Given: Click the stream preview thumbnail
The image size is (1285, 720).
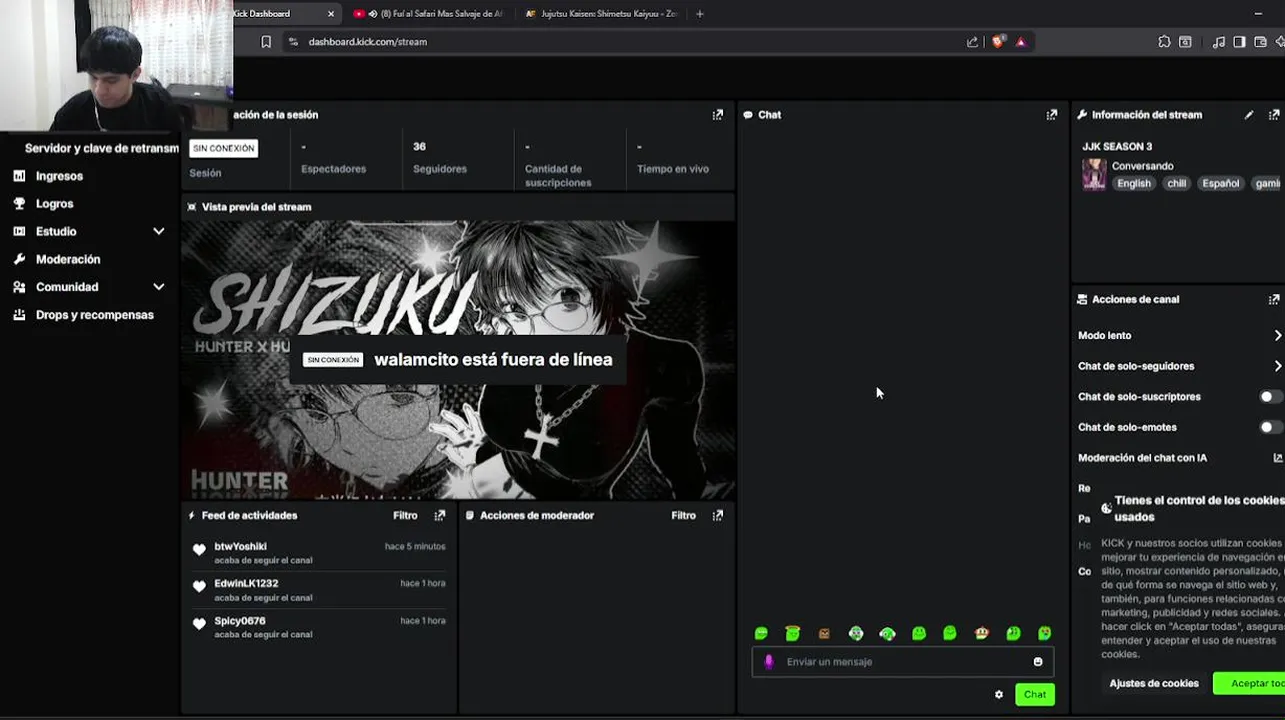Looking at the screenshot, I should click(458, 360).
